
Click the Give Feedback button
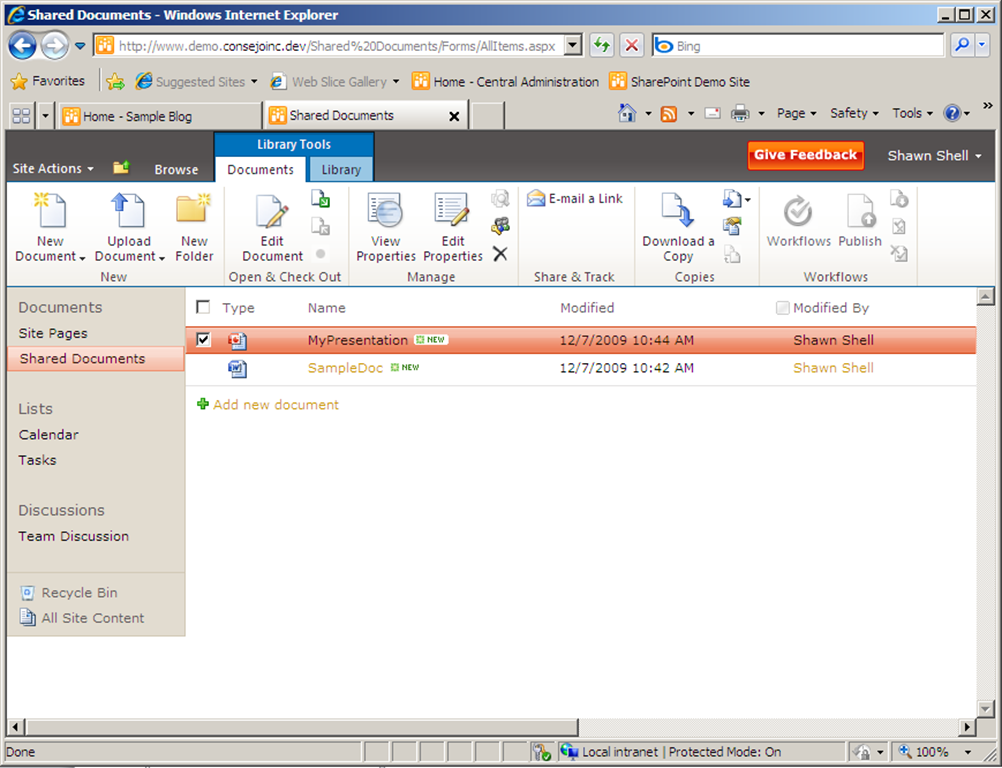805,155
